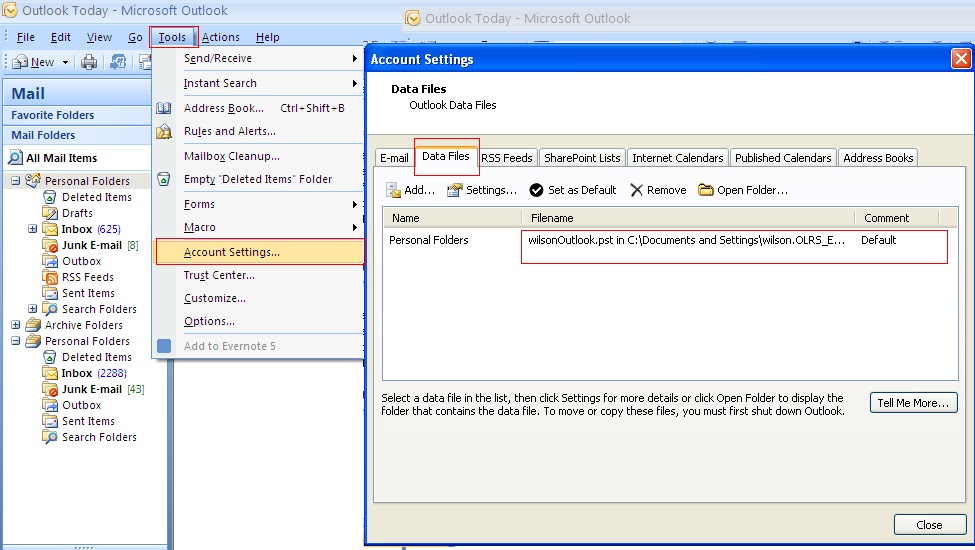
Task: Open the Go menu
Action: point(136,37)
